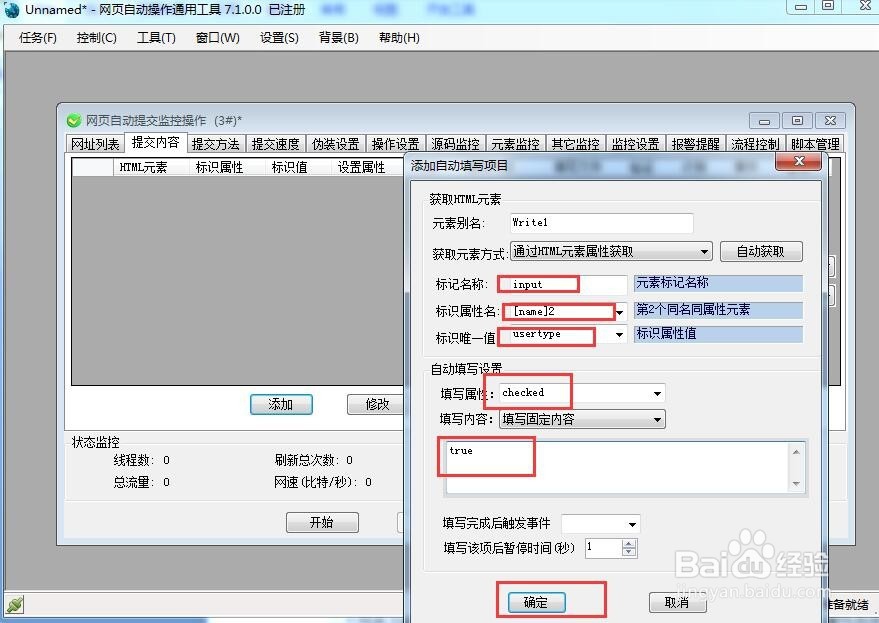Click the 添加 button
This screenshot has width=879, height=623.
click(281, 404)
